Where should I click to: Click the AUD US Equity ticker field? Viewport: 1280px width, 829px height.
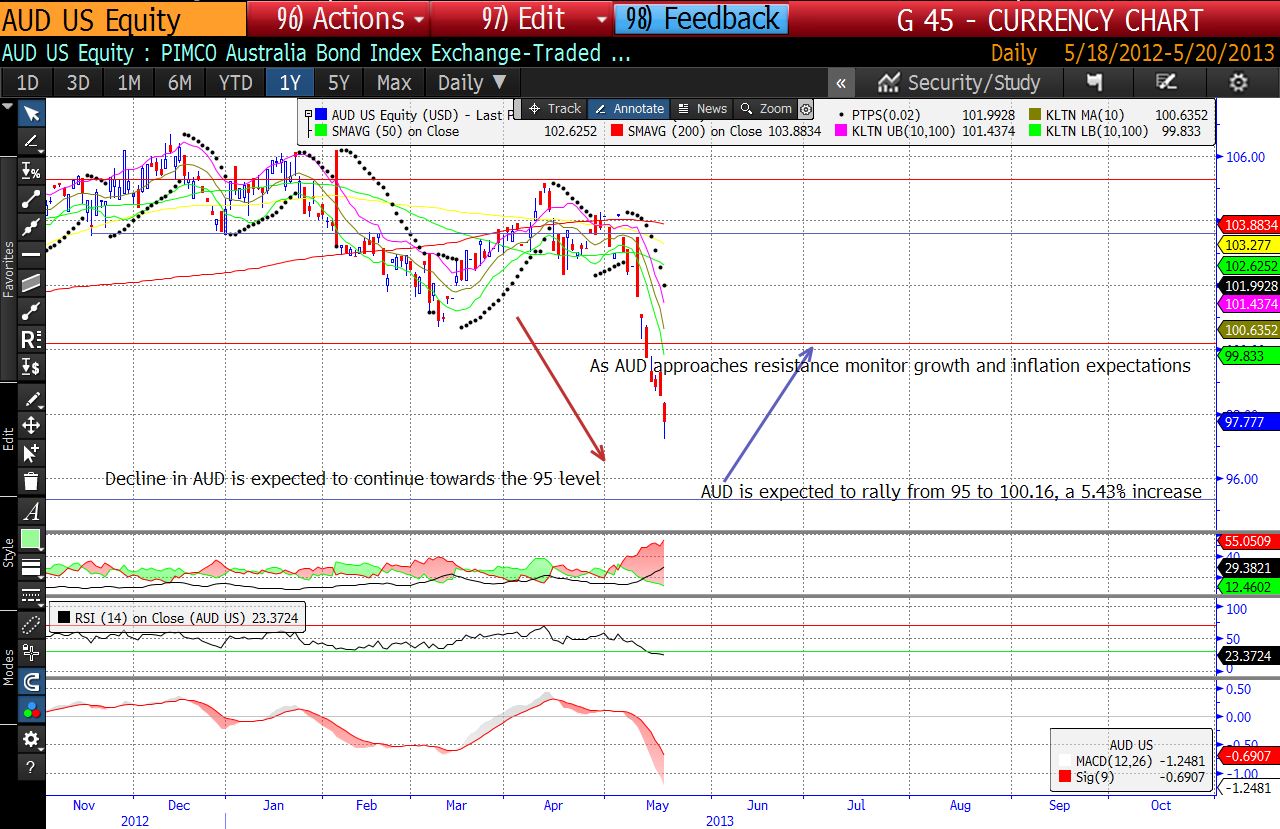coord(122,19)
